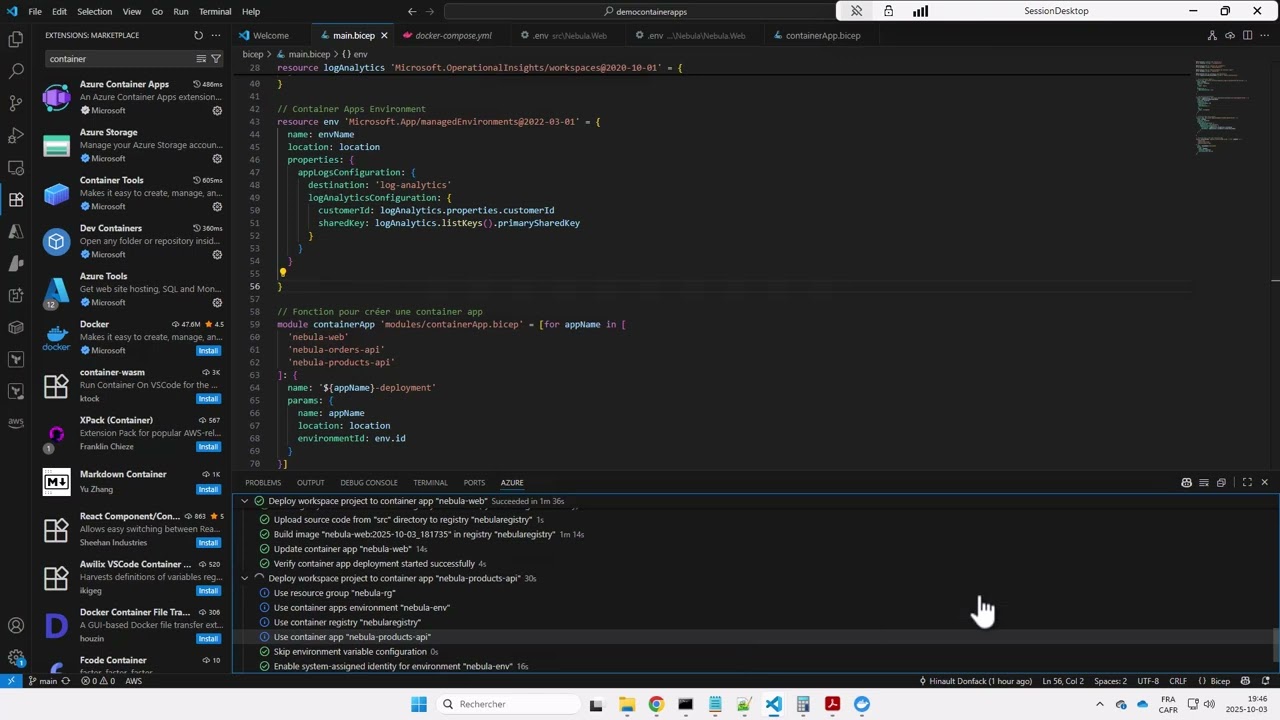Clear extensions search results
This screenshot has height=720, width=1280.
click(201, 59)
